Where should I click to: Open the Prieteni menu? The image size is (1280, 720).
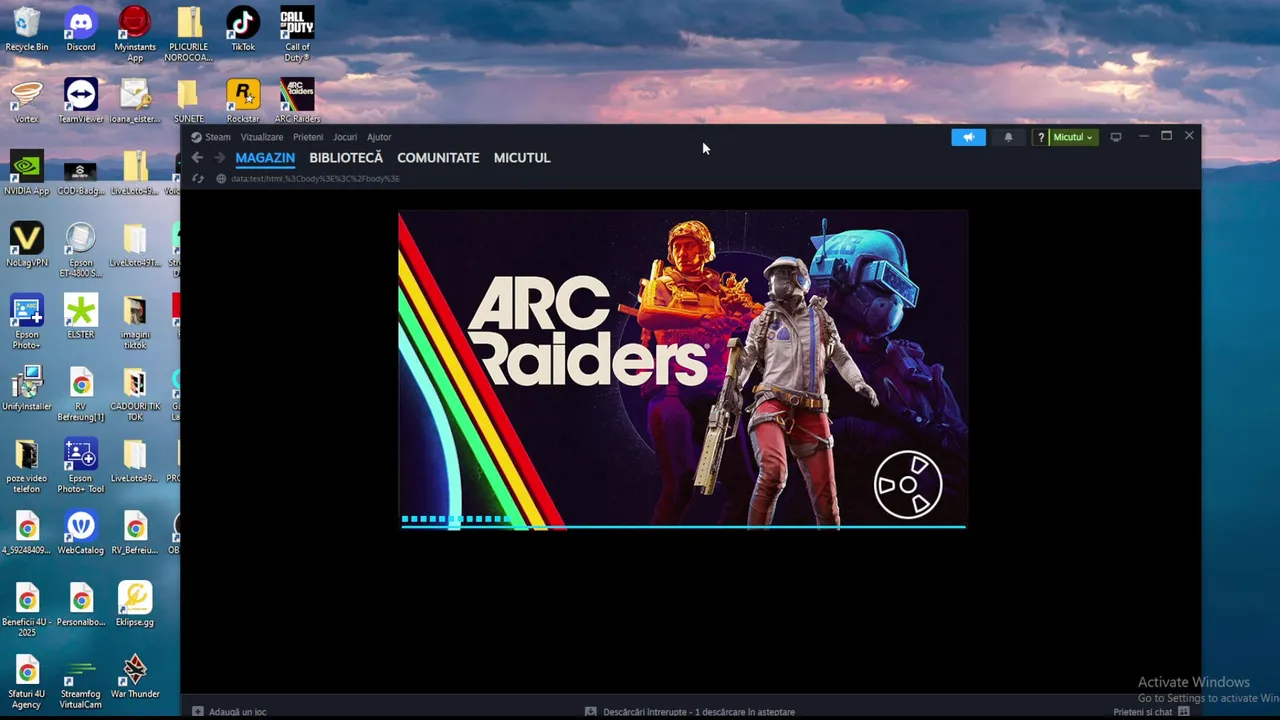[x=308, y=137]
